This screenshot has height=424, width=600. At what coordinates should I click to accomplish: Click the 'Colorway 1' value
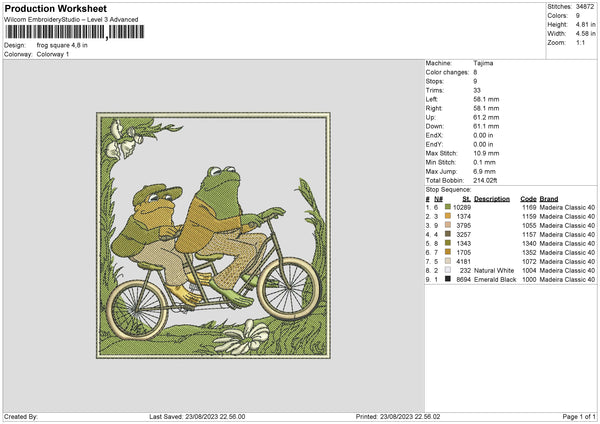(53, 54)
